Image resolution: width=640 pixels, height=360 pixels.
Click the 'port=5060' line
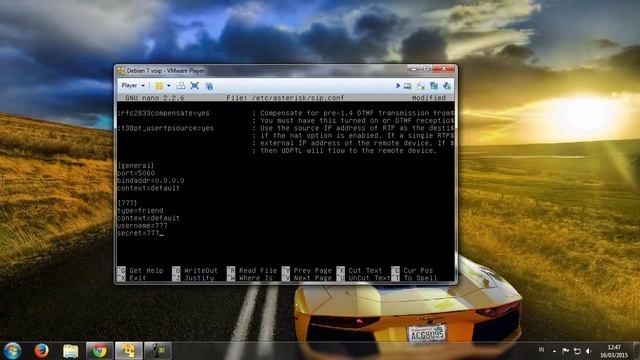pos(136,173)
